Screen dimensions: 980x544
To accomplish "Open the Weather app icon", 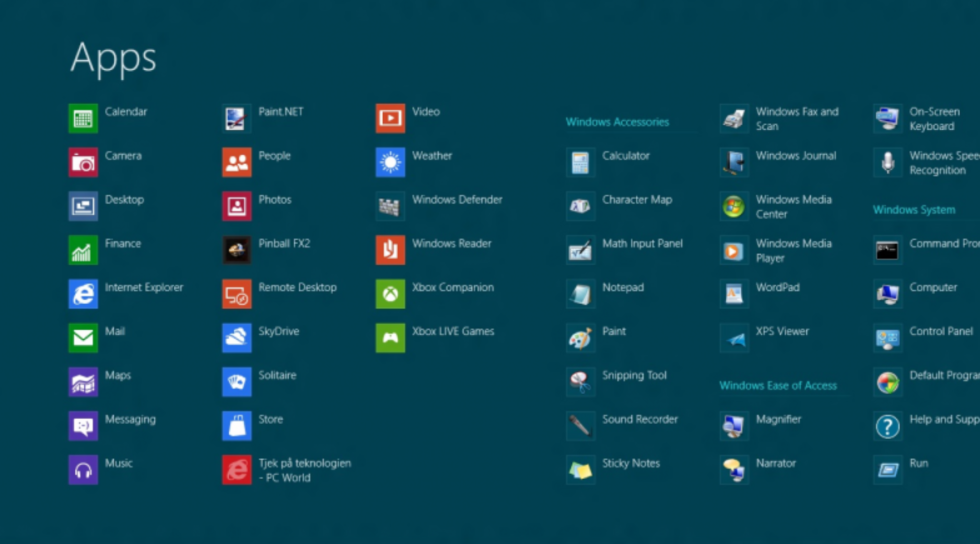I will [x=391, y=163].
